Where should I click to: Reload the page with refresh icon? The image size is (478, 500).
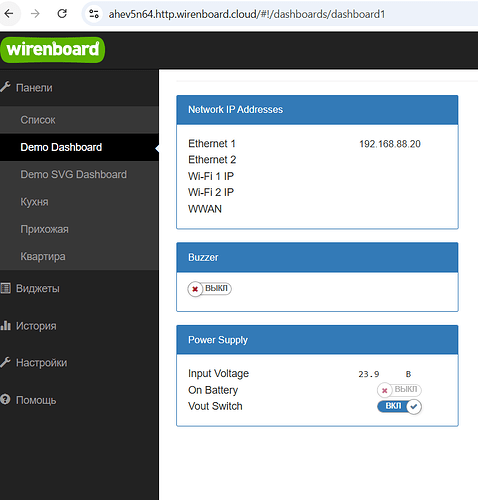[62, 14]
